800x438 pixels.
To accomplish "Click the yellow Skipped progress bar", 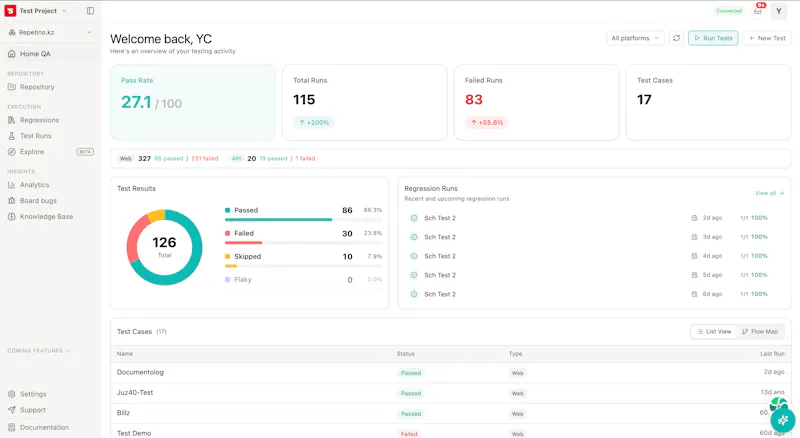I will pos(231,266).
